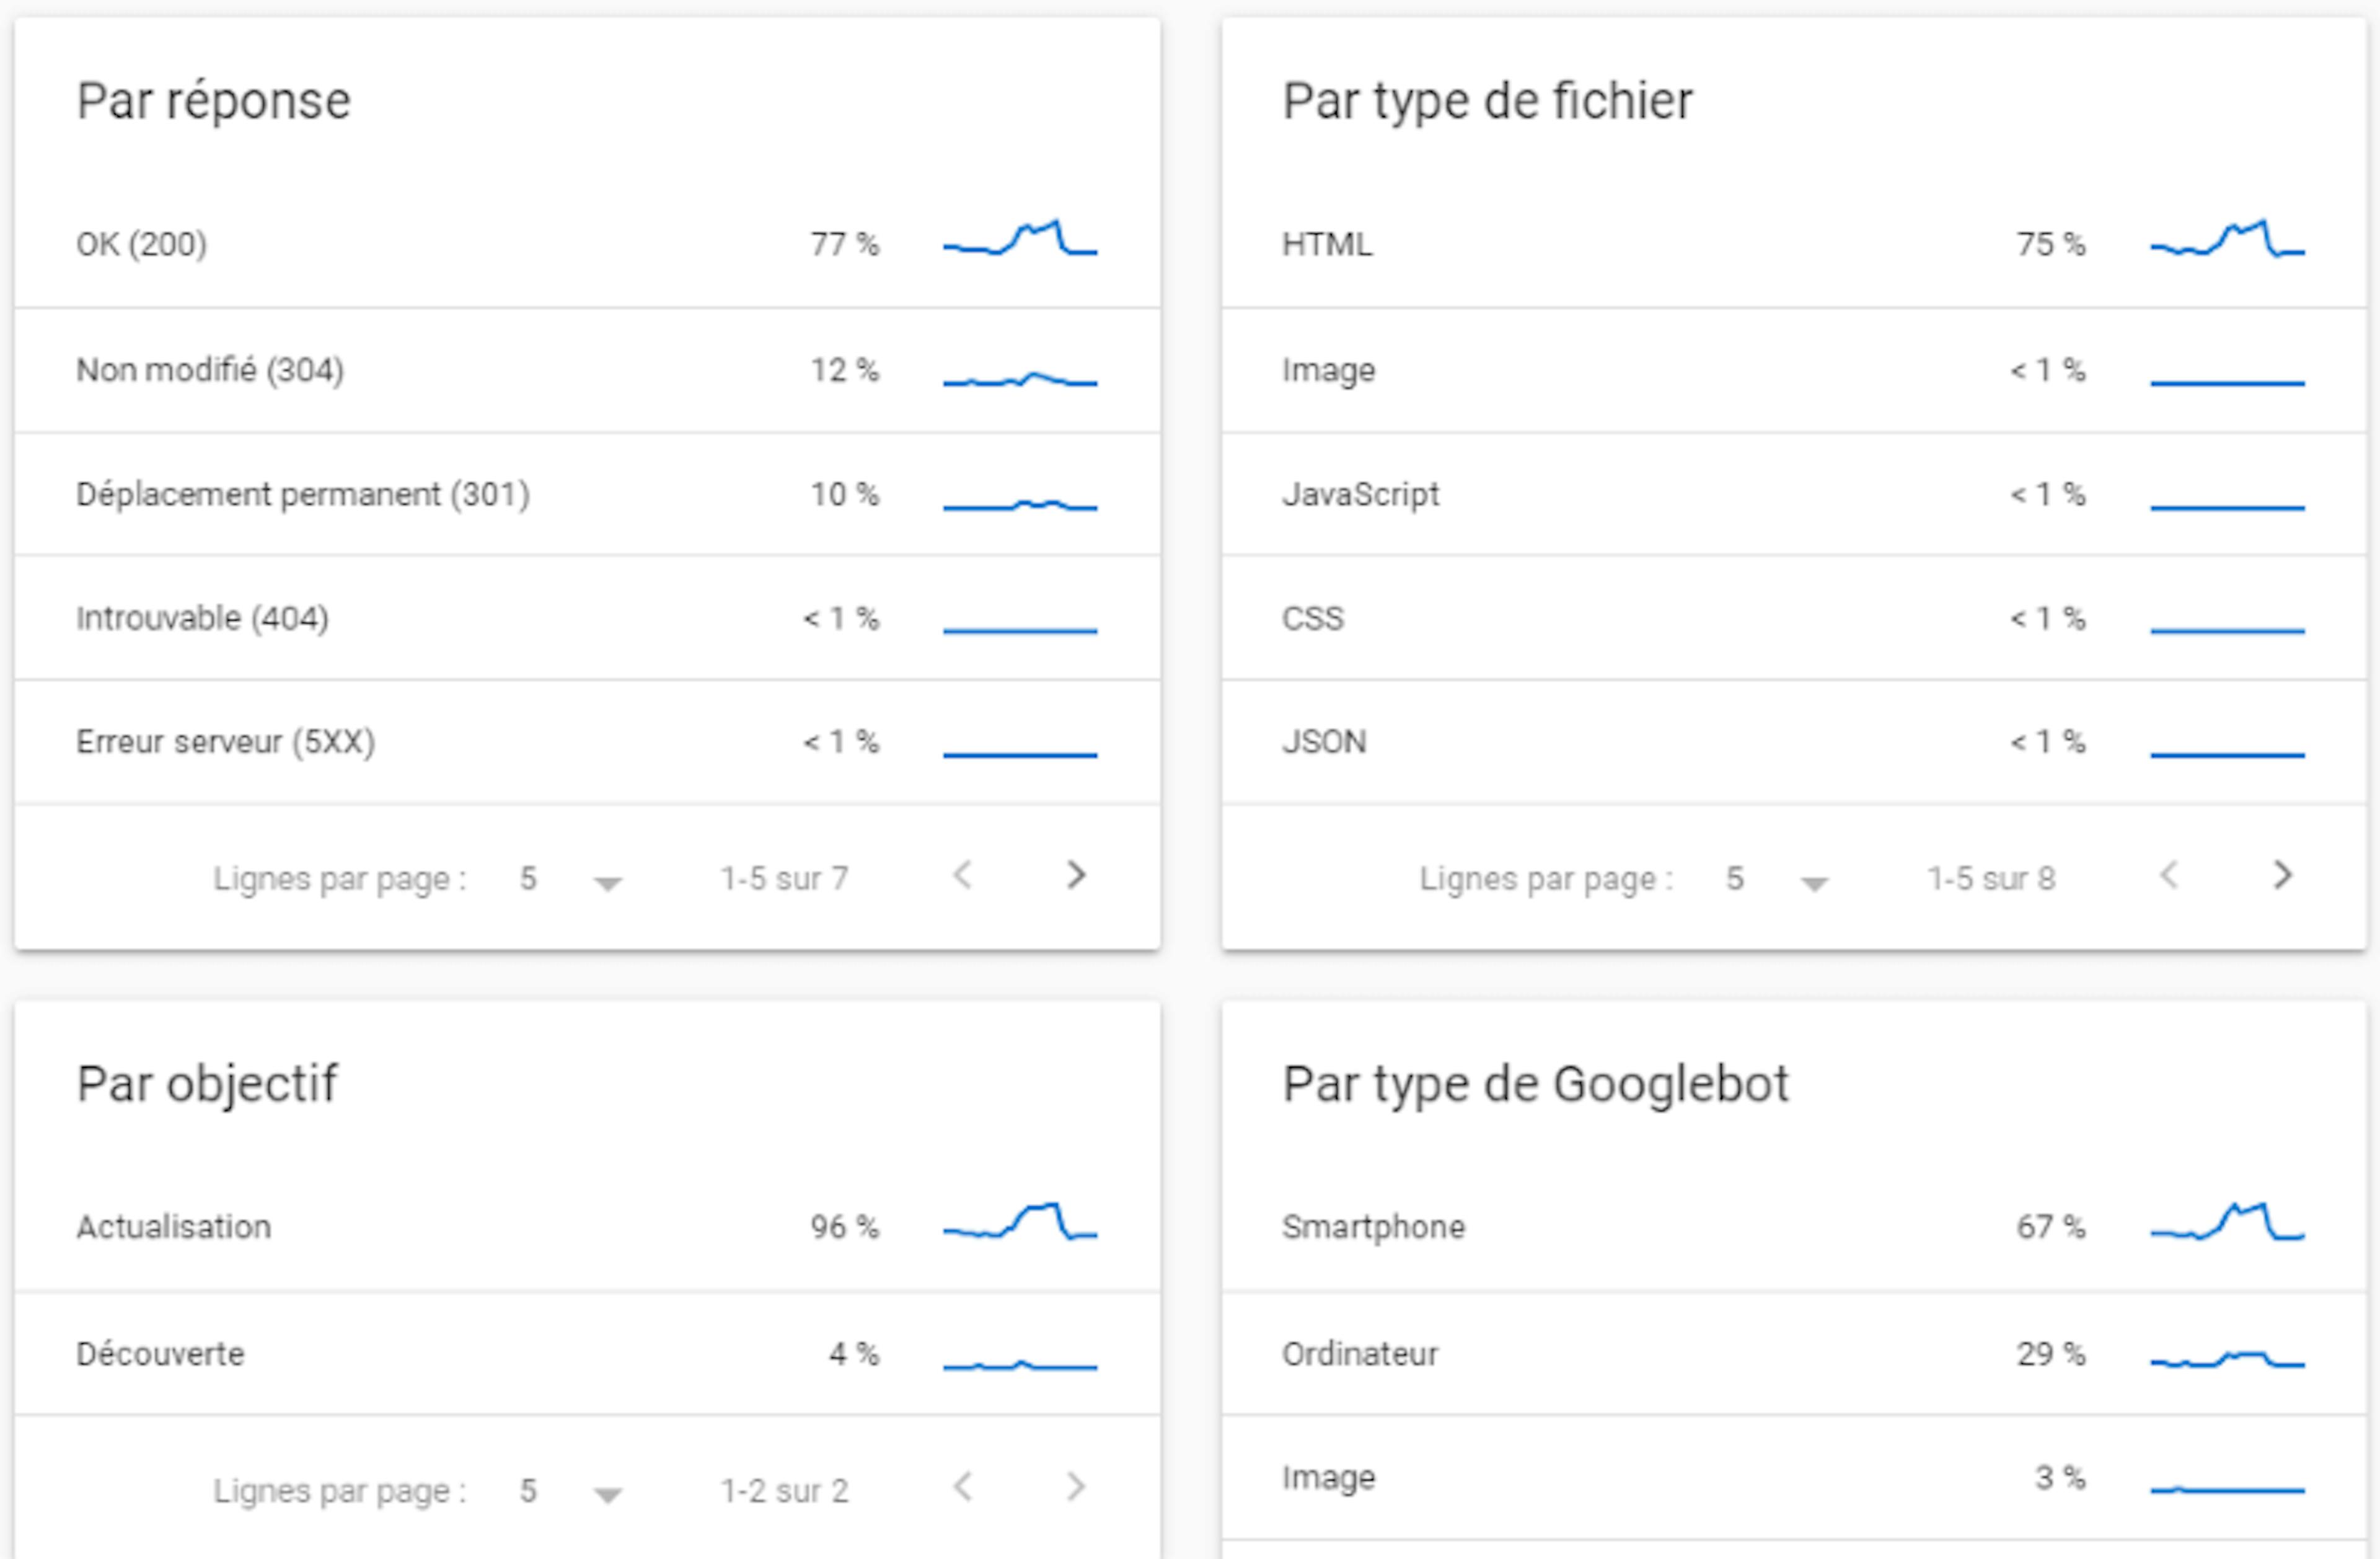Click the Erreur serveur (5XX) row
The width and height of the screenshot is (2380, 1559).
point(400,741)
